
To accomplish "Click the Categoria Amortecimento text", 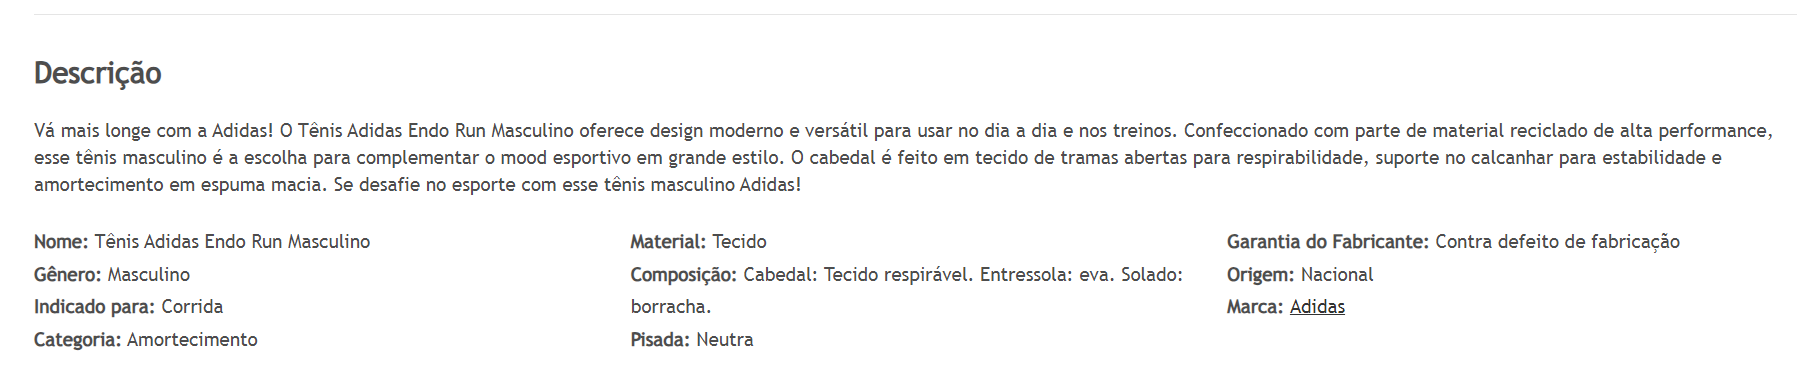I will pyautogui.click(x=146, y=340).
